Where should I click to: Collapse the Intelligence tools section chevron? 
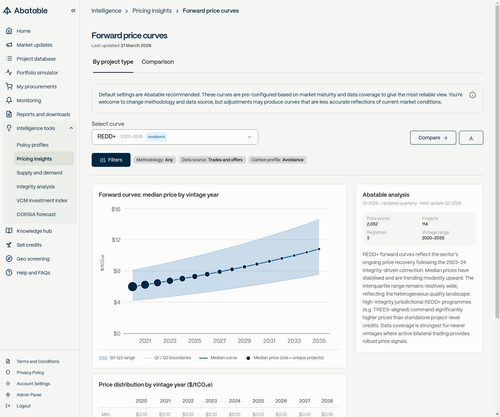71,128
